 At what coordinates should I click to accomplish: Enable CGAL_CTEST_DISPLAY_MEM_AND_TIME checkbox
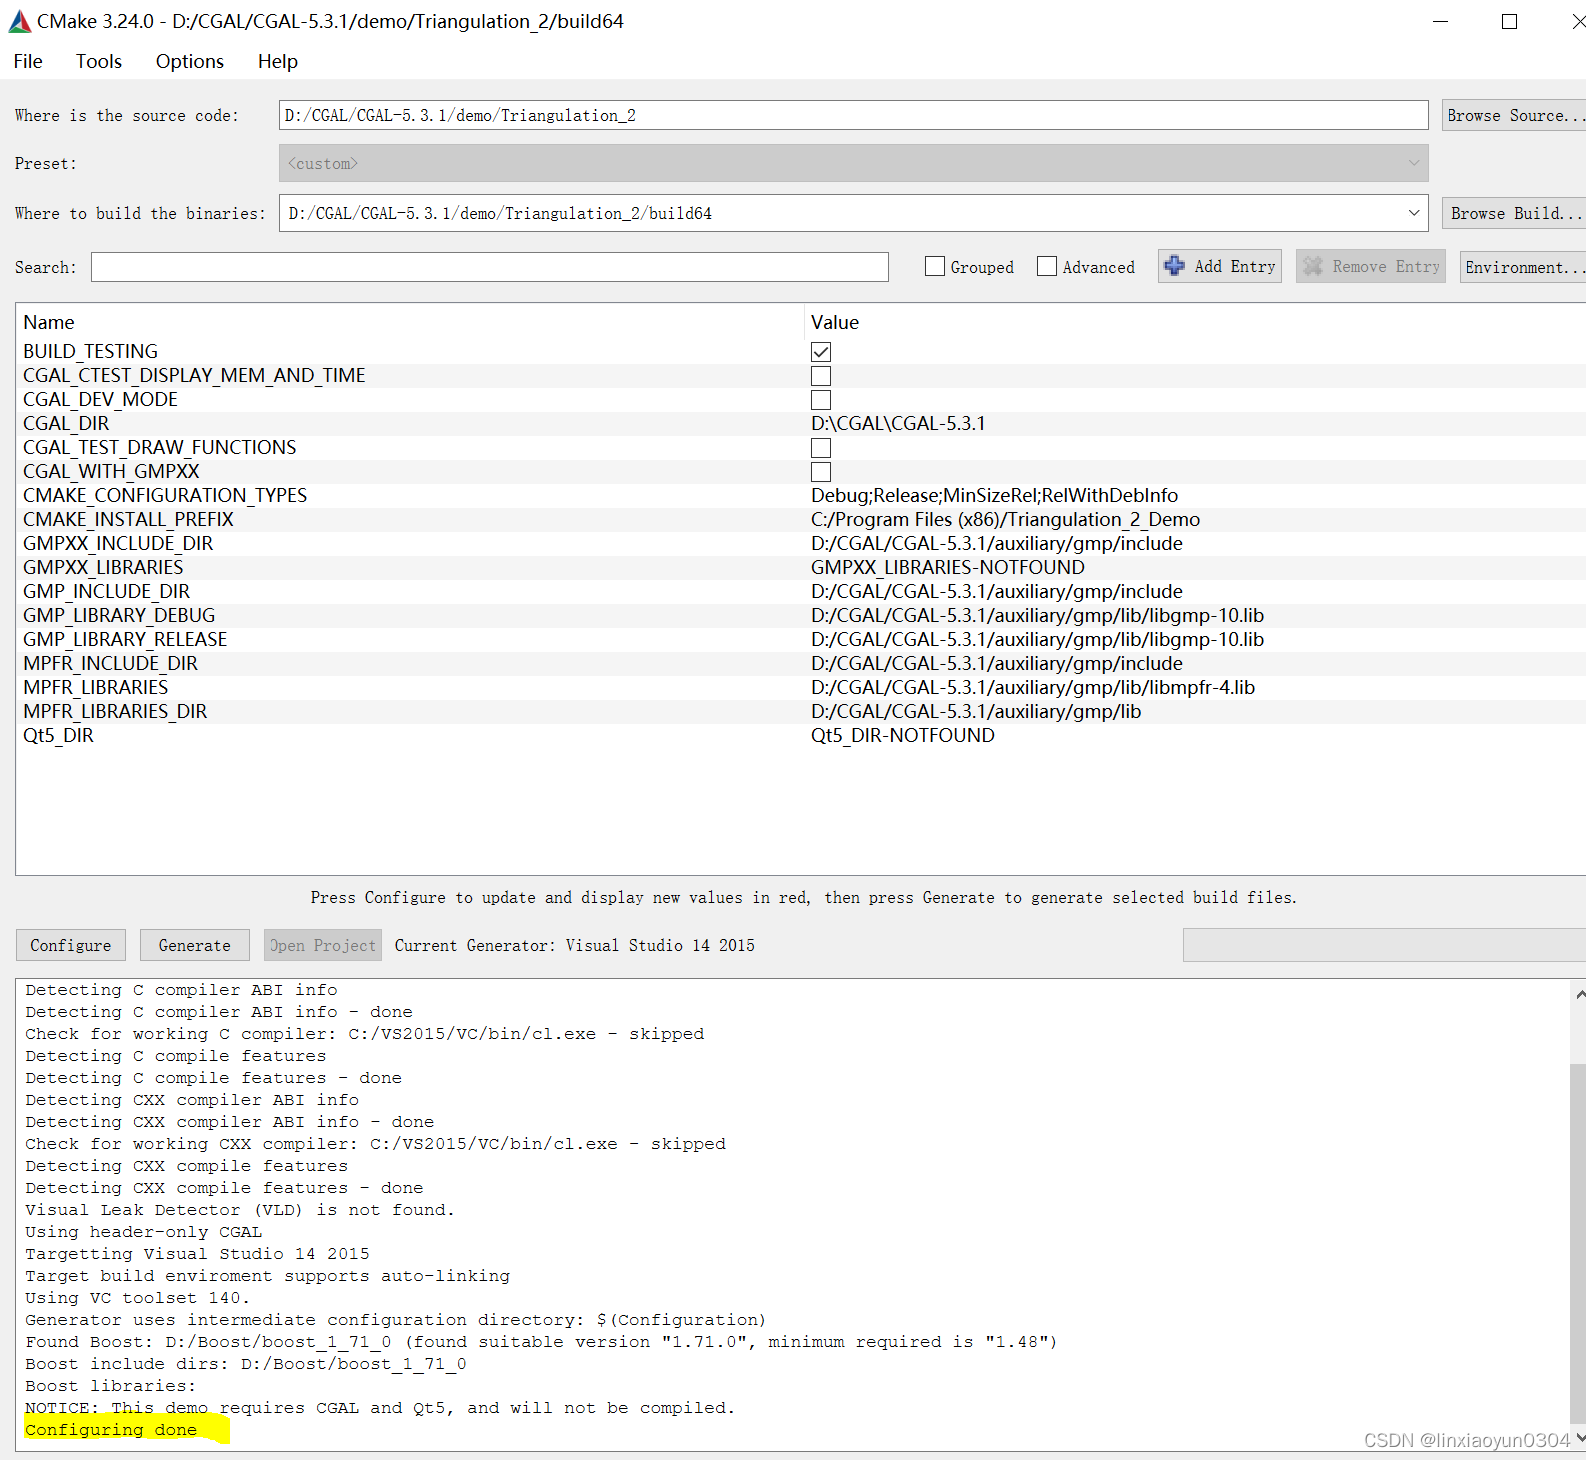click(x=821, y=376)
